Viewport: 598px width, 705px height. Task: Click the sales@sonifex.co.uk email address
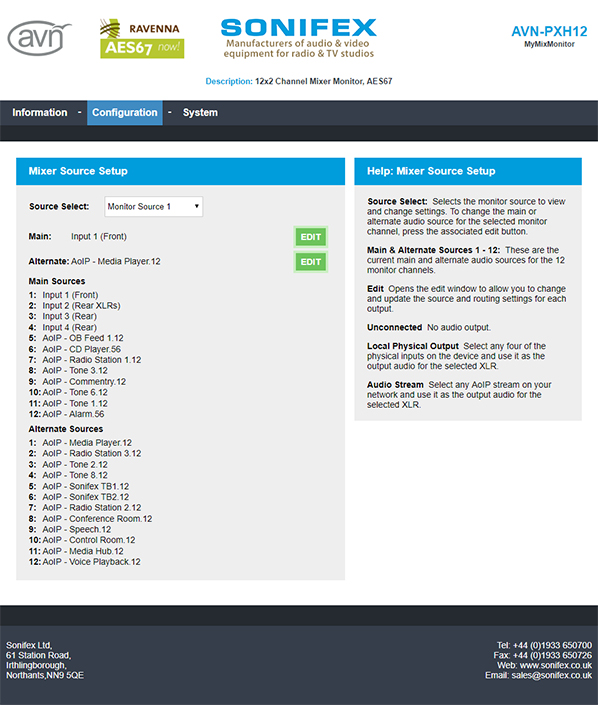[x=552, y=675]
